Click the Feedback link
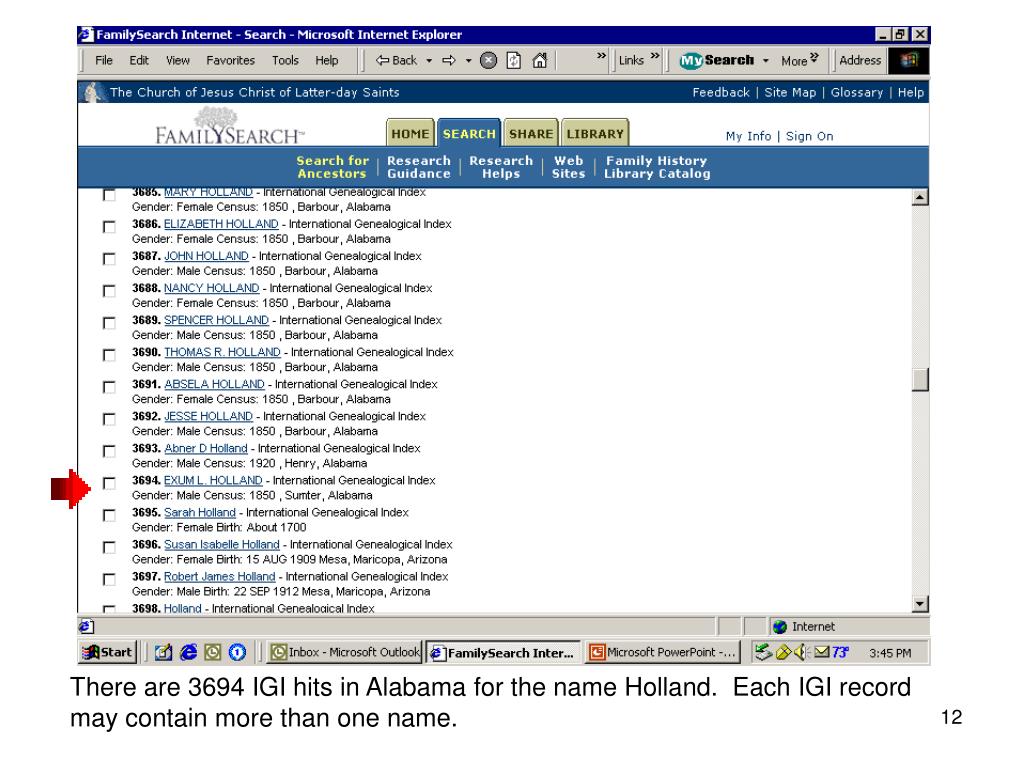 pos(721,93)
